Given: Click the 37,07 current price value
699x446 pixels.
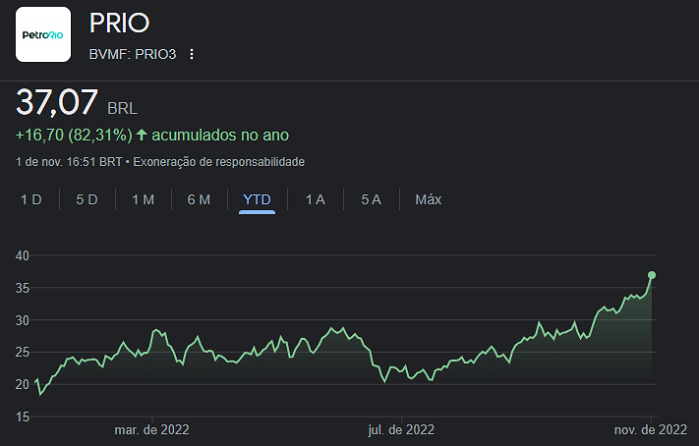Looking at the screenshot, I should [x=57, y=103].
